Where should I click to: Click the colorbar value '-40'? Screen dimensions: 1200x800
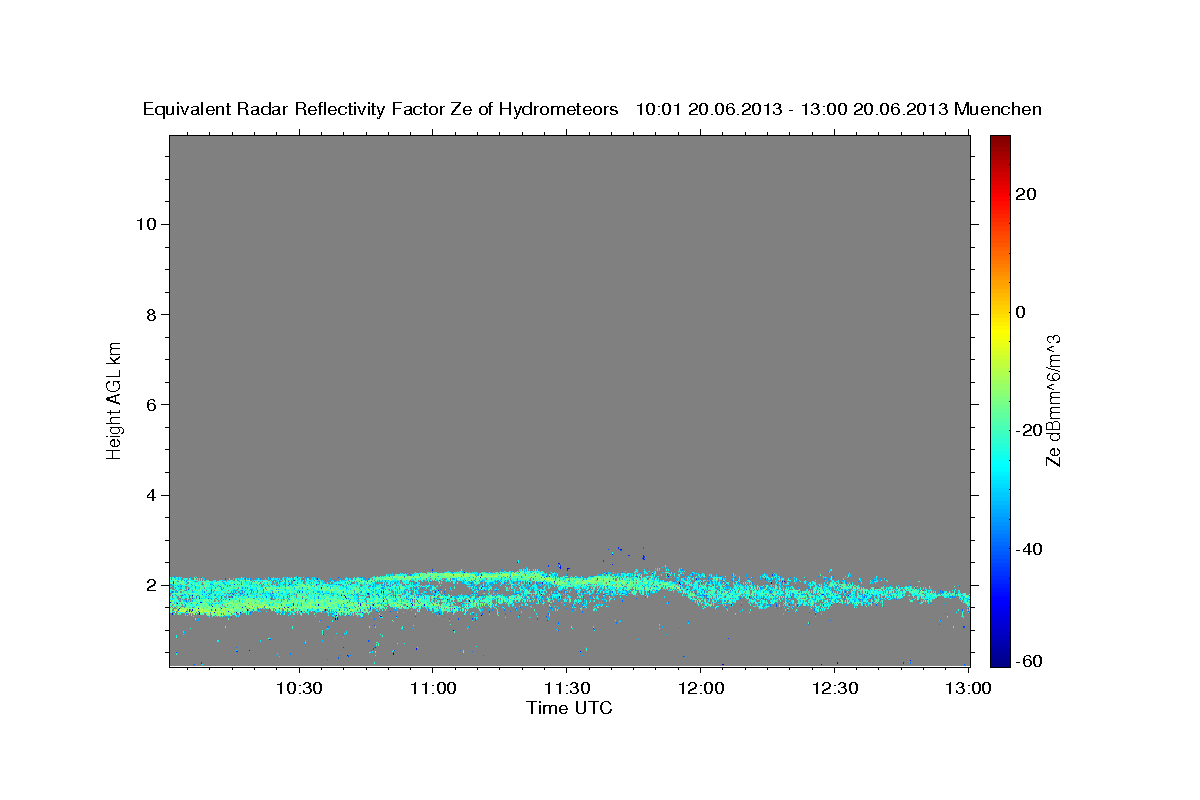(1029, 549)
